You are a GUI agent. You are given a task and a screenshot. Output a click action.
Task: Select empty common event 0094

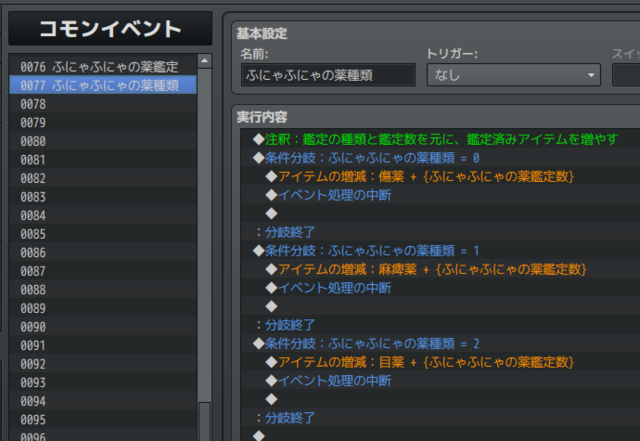click(103, 401)
